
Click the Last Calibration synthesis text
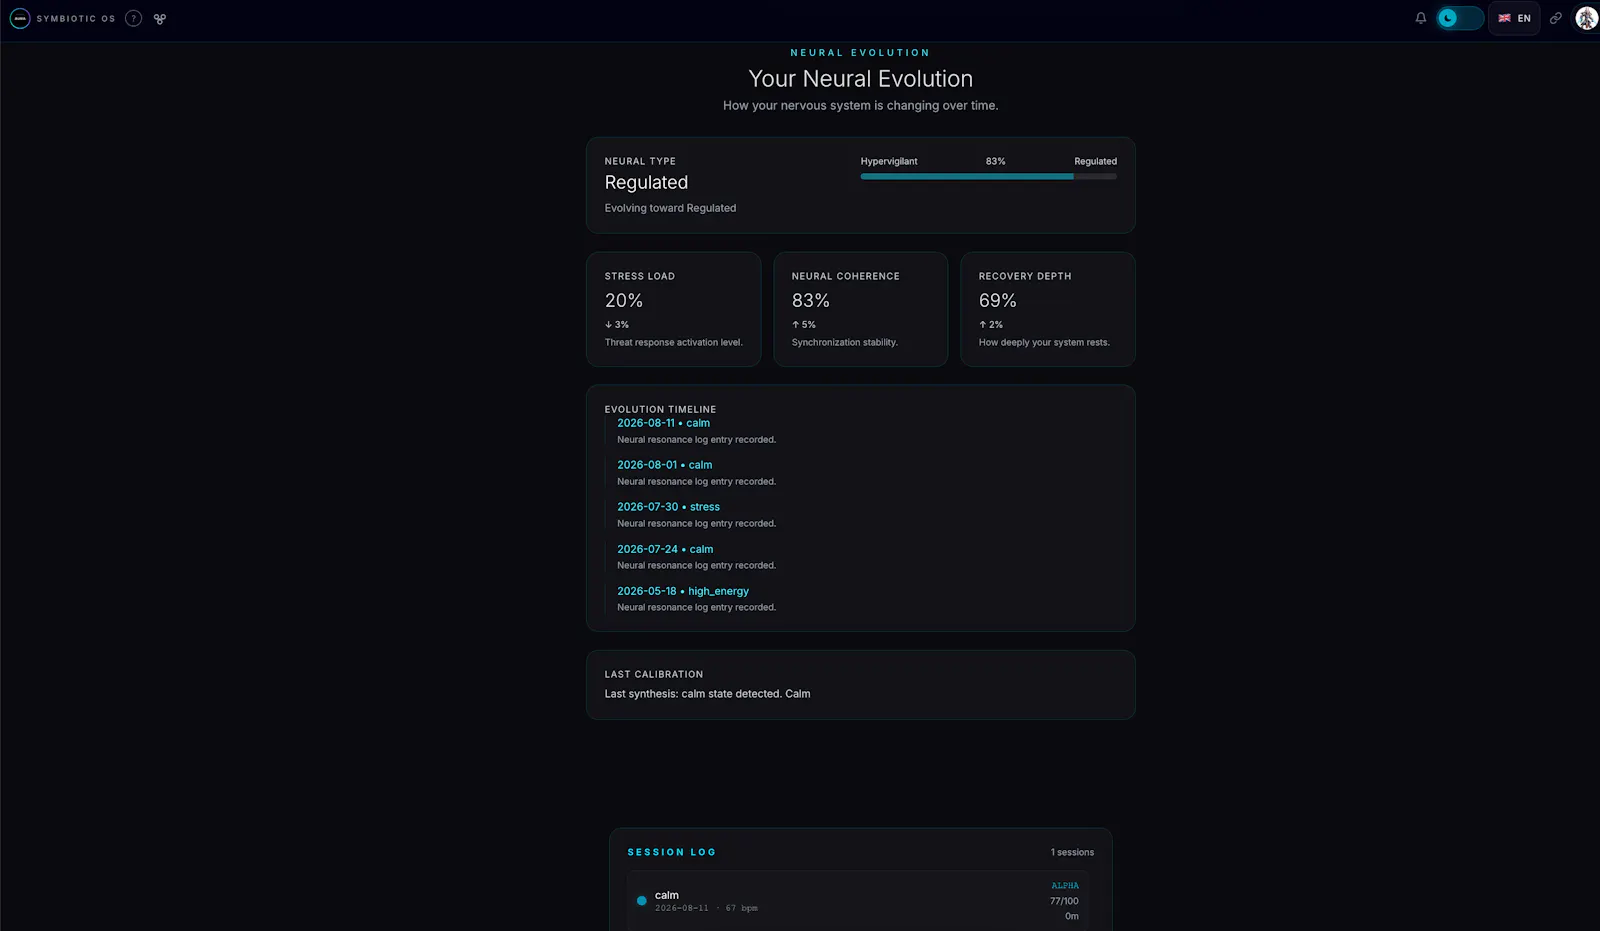pyautogui.click(x=707, y=694)
